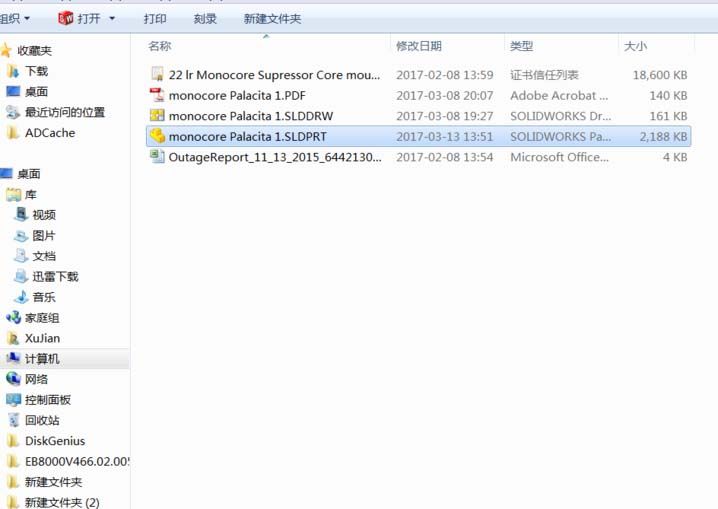Screen dimensions: 718x509
Task: Open 下载 in favorites
Action: (37, 71)
